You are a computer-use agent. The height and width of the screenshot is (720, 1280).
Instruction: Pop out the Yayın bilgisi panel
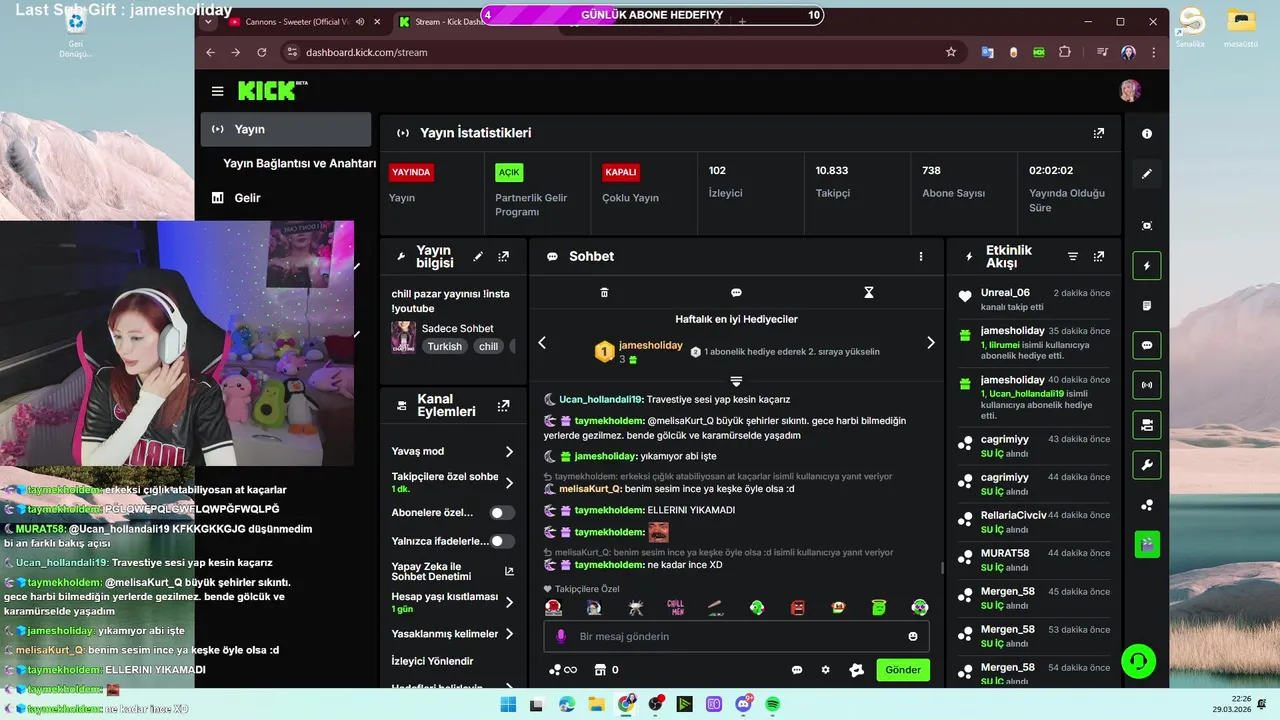click(x=503, y=257)
